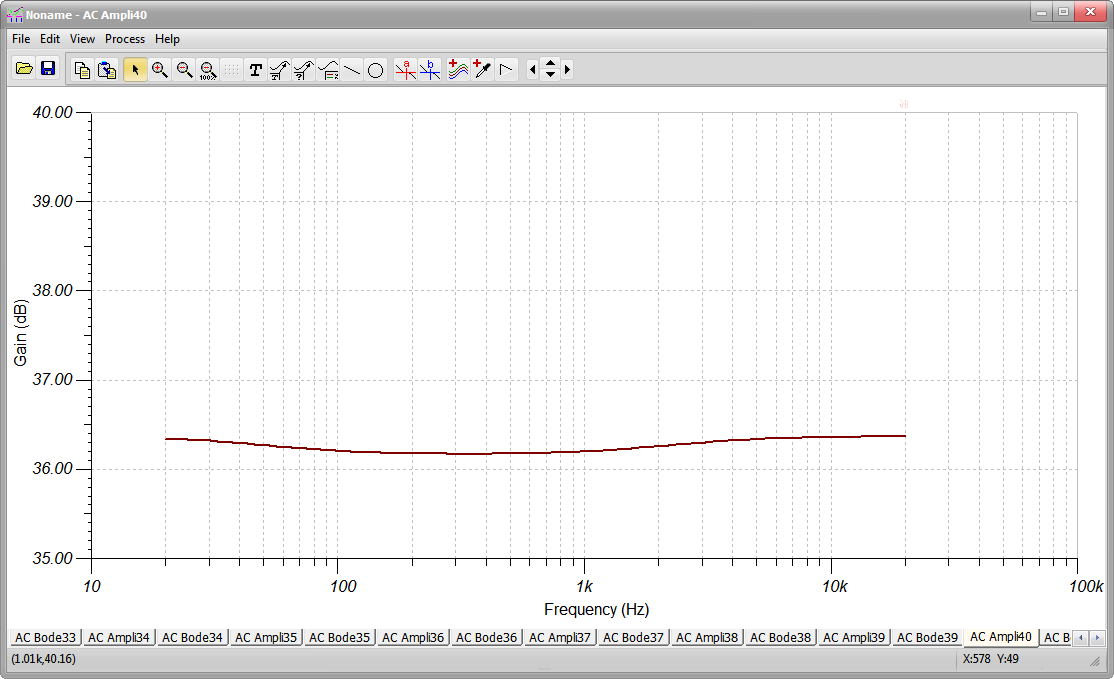Viewport: 1114px width, 679px height.
Task: Click the 1k x-axis tick label
Action: click(584, 586)
